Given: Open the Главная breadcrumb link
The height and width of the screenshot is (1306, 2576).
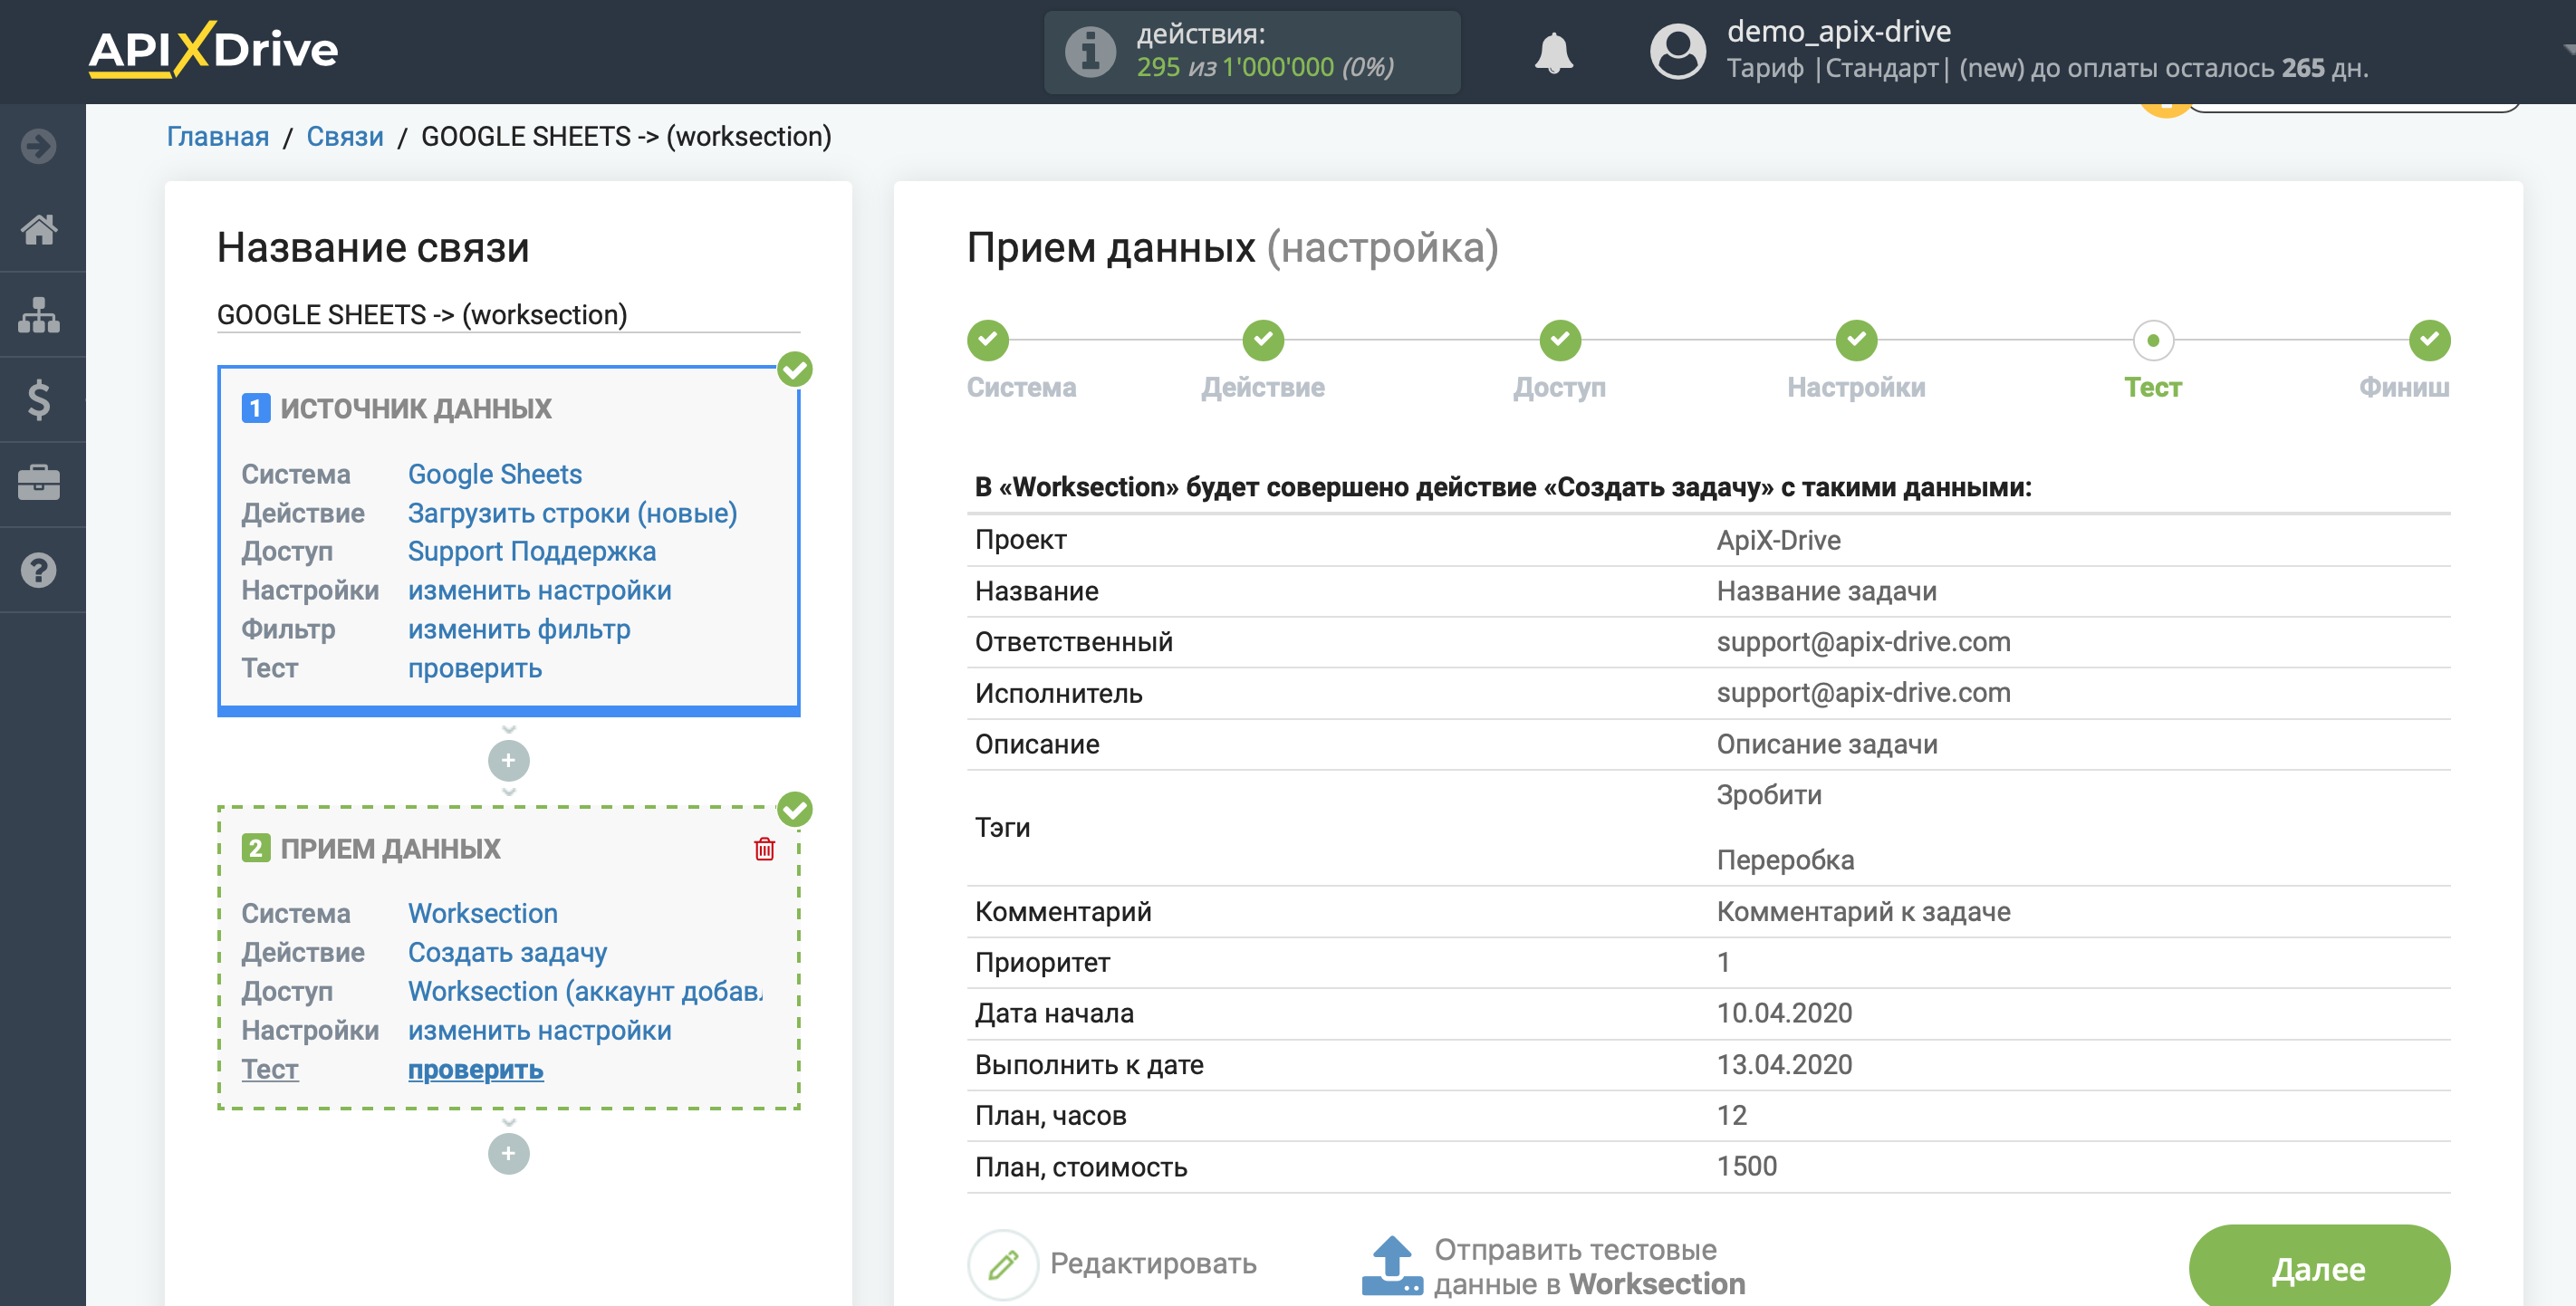Looking at the screenshot, I should click(217, 136).
